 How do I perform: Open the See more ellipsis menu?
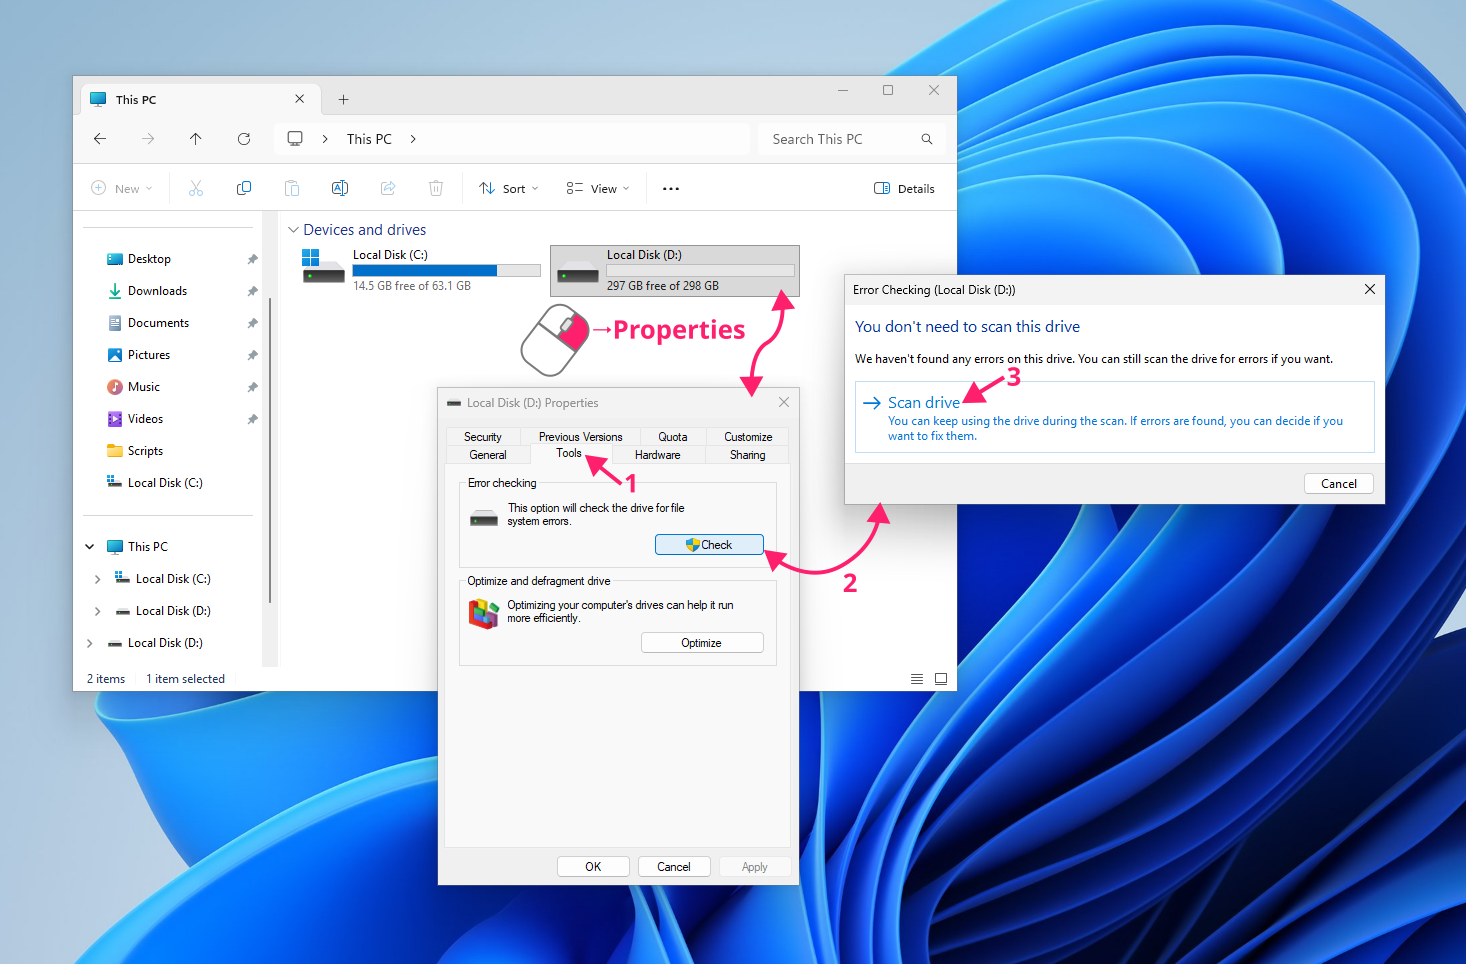tap(671, 189)
